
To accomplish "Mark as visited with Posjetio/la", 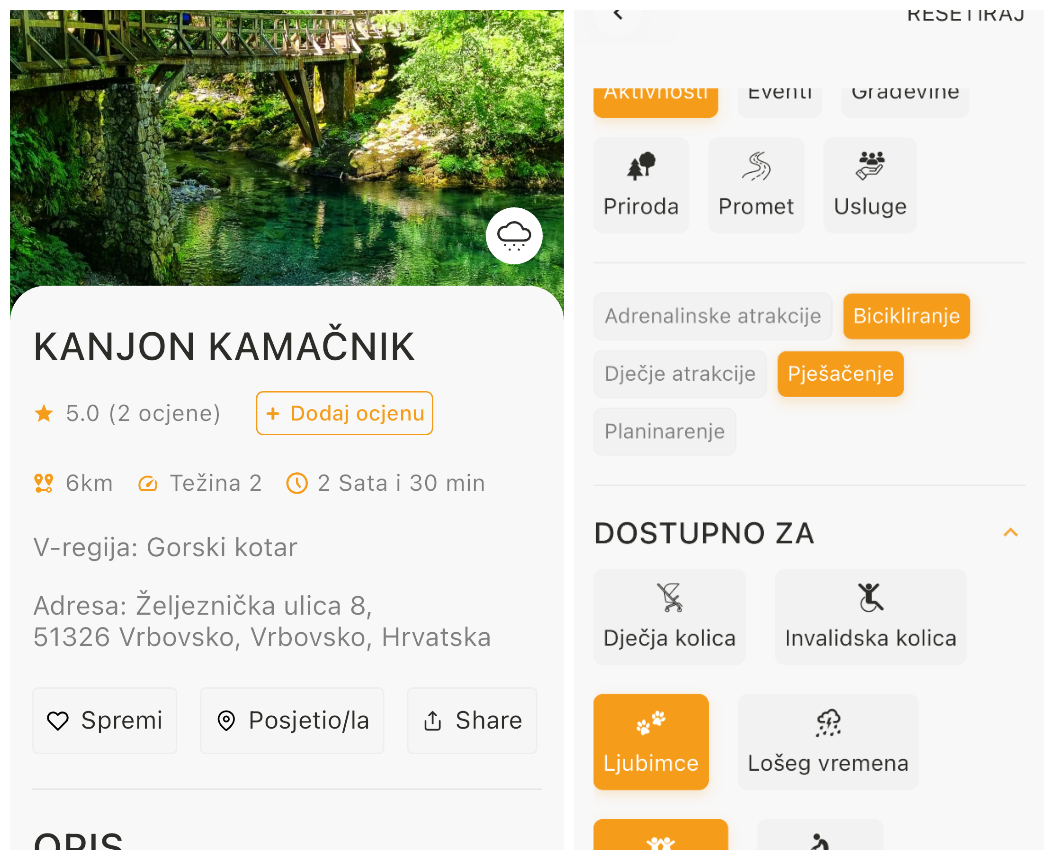I will pos(292,720).
